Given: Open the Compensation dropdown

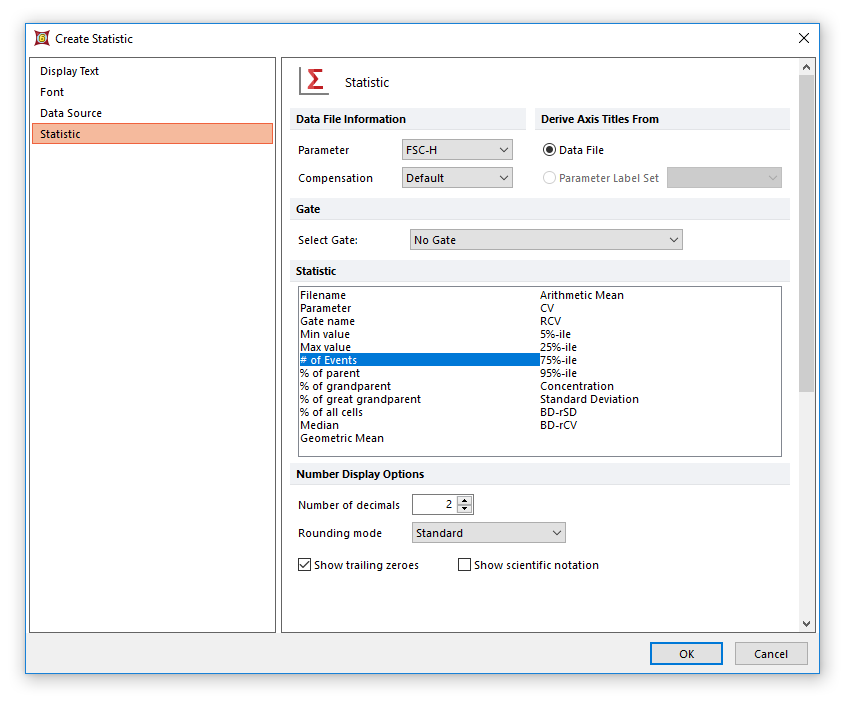Looking at the screenshot, I should (457, 178).
